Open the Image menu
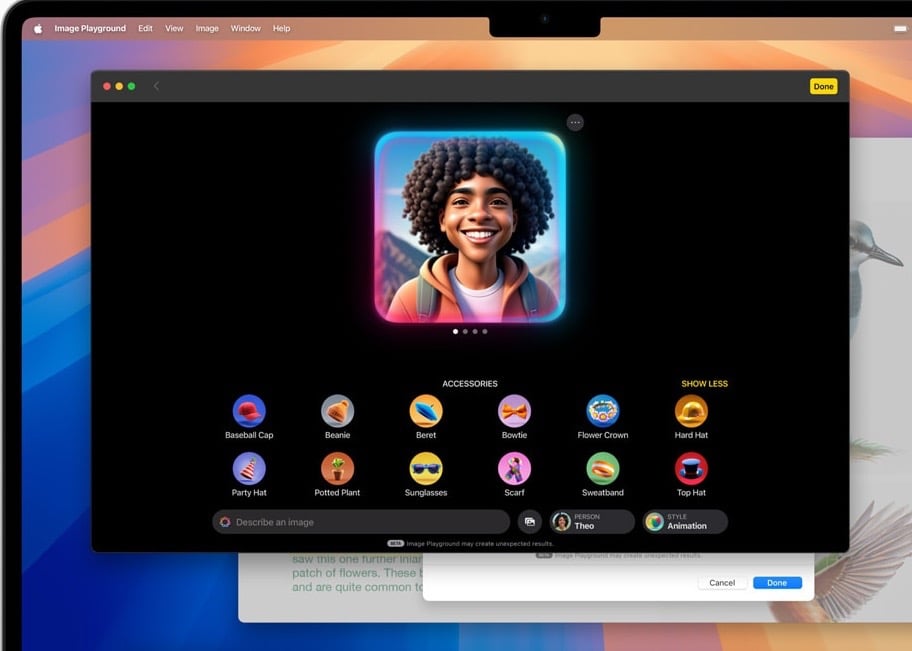 pos(207,28)
